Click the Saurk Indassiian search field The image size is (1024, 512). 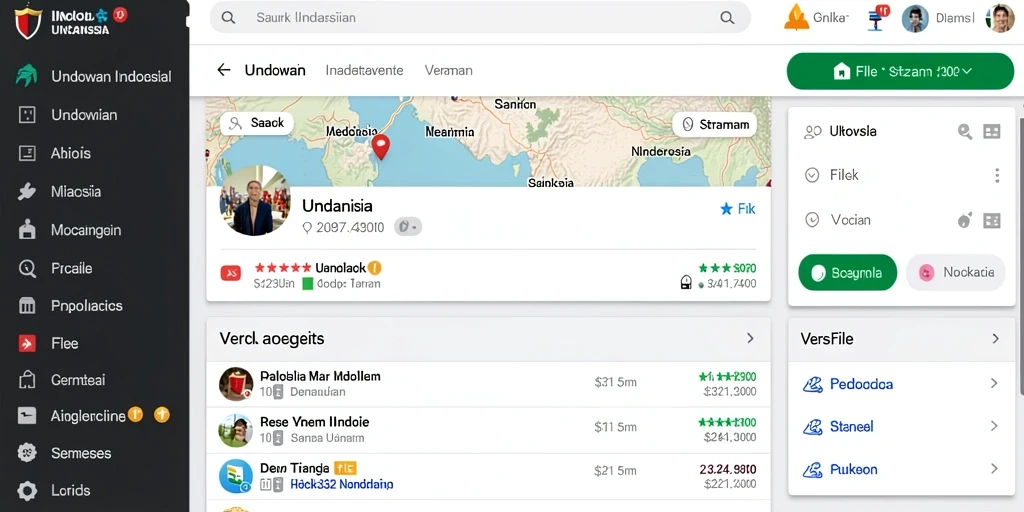480,18
